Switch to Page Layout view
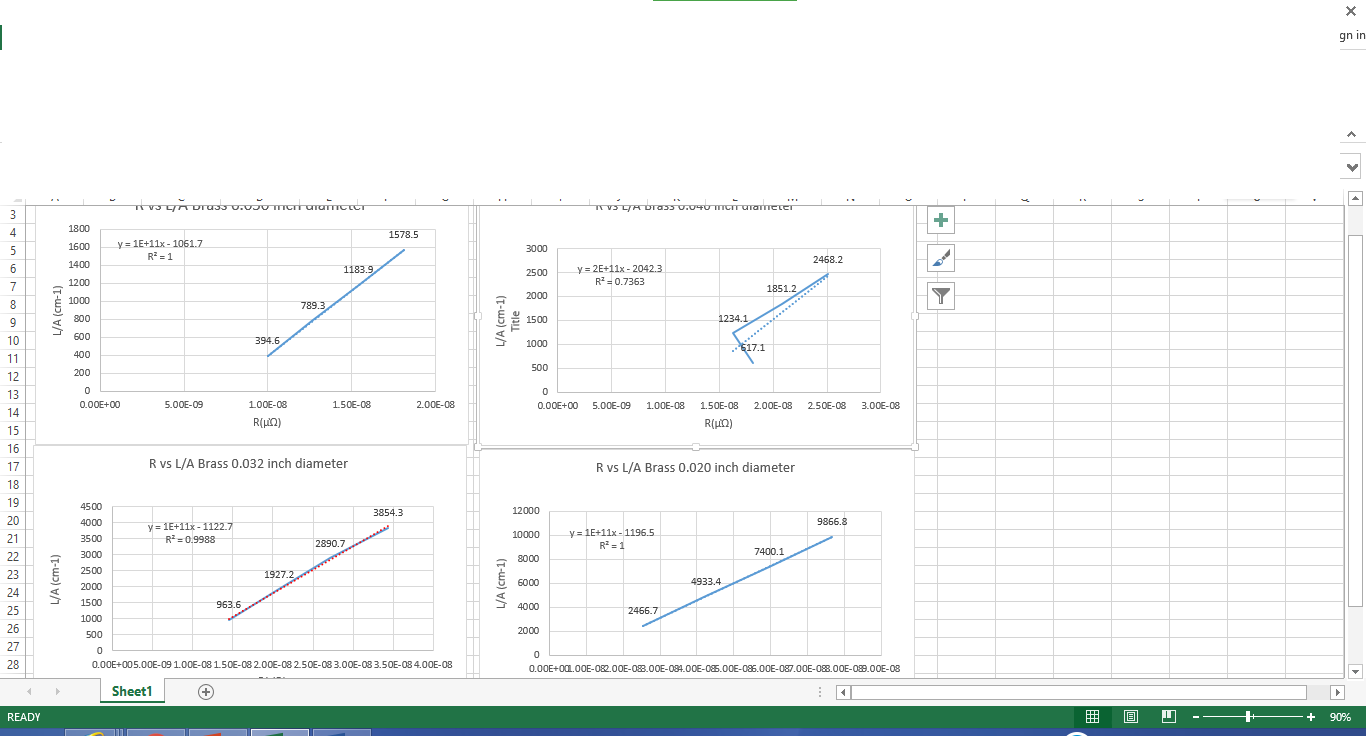The height and width of the screenshot is (736, 1366). [x=1131, y=717]
